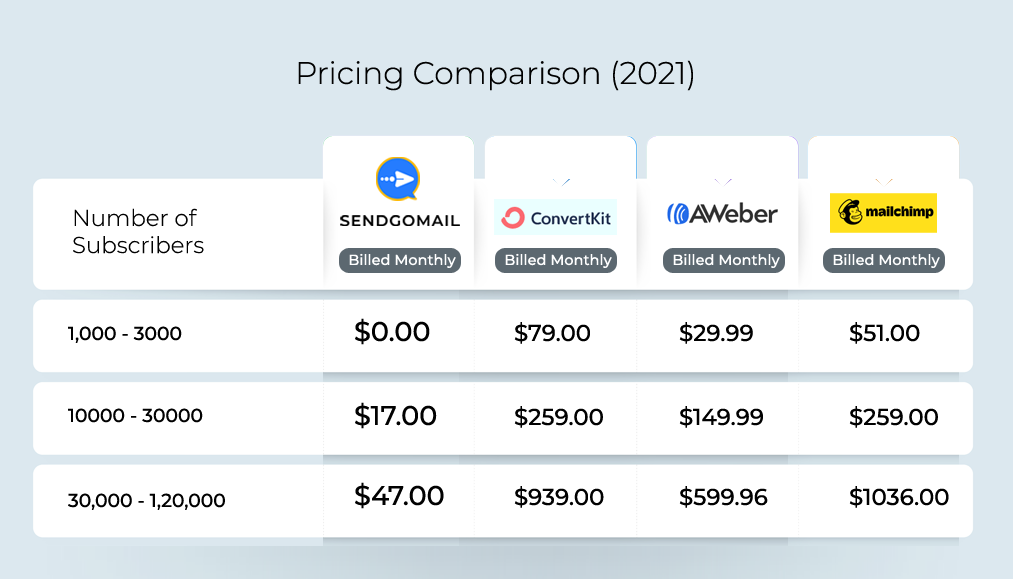Click the ConvertKit logo
Image resolution: width=1013 pixels, height=579 pixels.
(556, 217)
